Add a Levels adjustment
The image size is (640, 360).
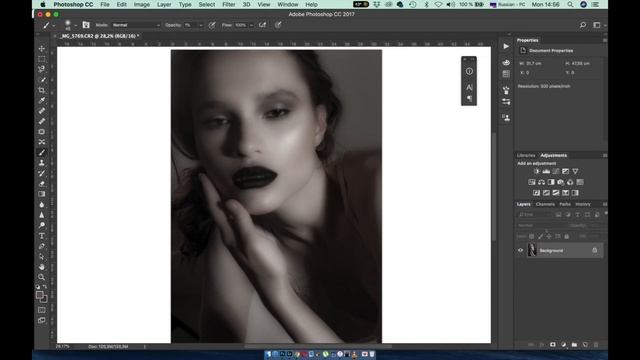click(546, 171)
